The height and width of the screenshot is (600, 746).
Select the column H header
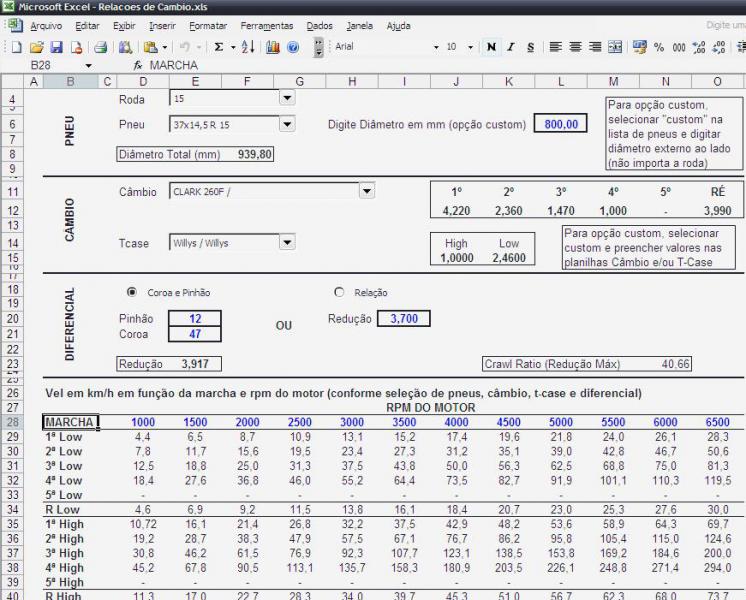[x=352, y=81]
